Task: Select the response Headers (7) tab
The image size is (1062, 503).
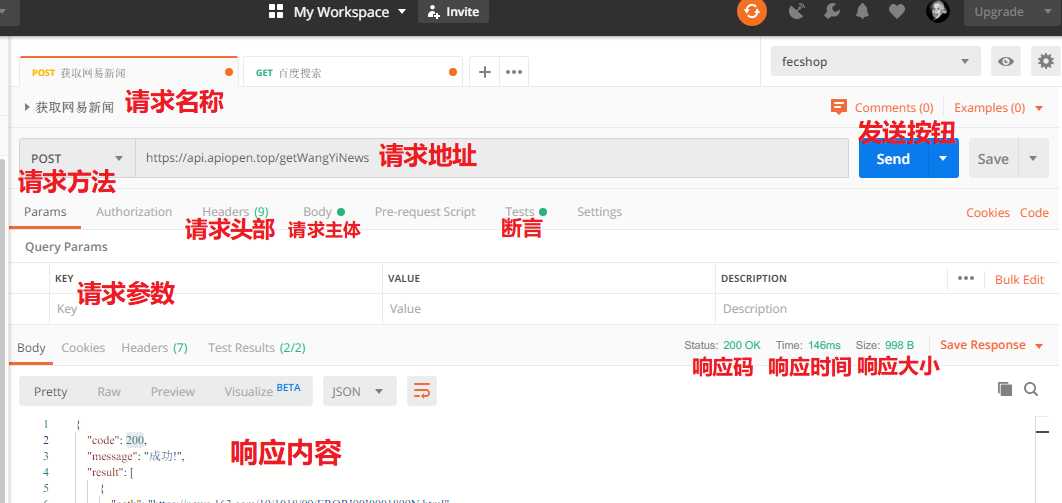Action: [x=154, y=348]
